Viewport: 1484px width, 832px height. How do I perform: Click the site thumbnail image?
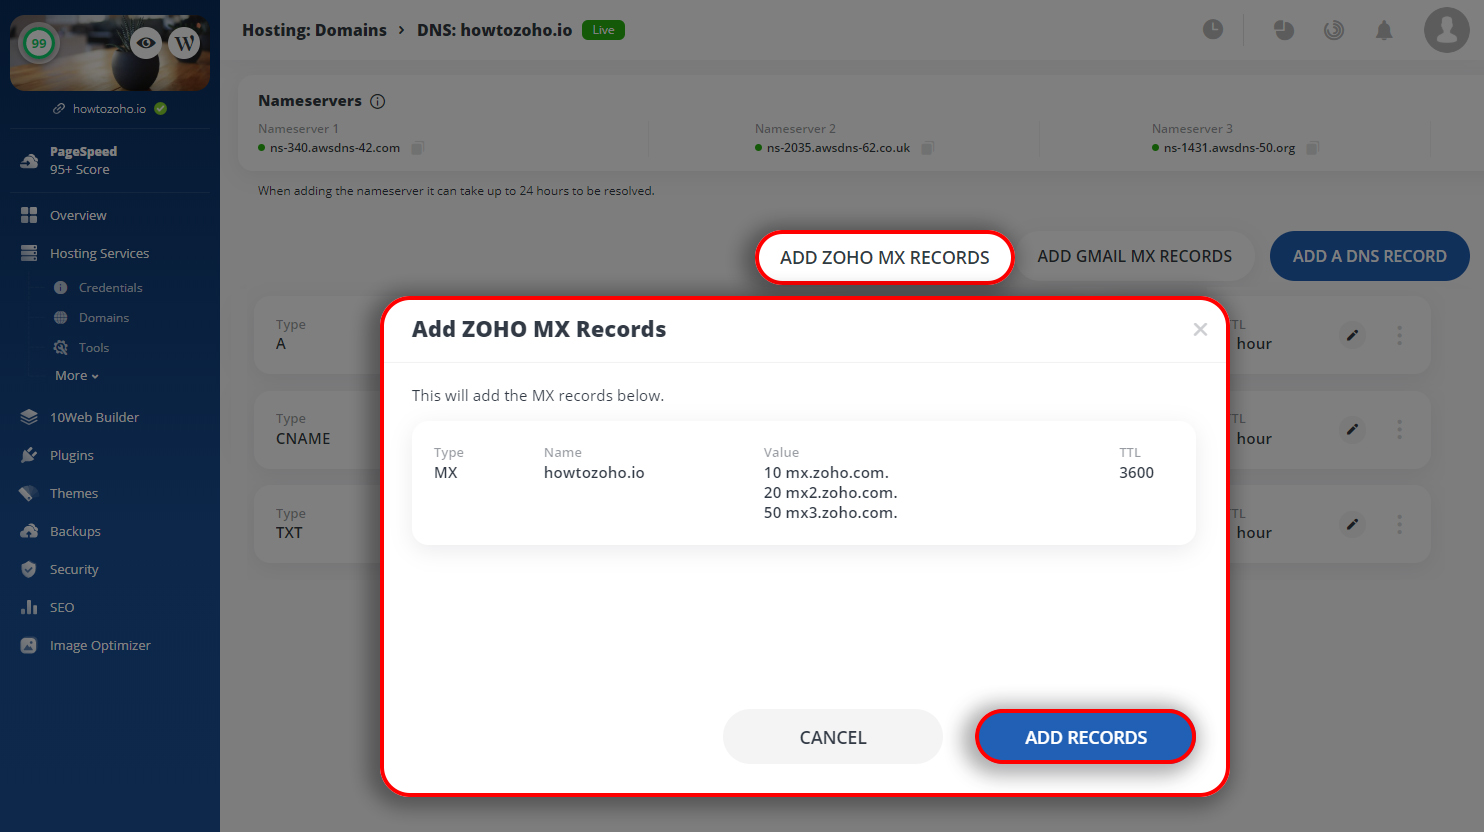point(110,53)
